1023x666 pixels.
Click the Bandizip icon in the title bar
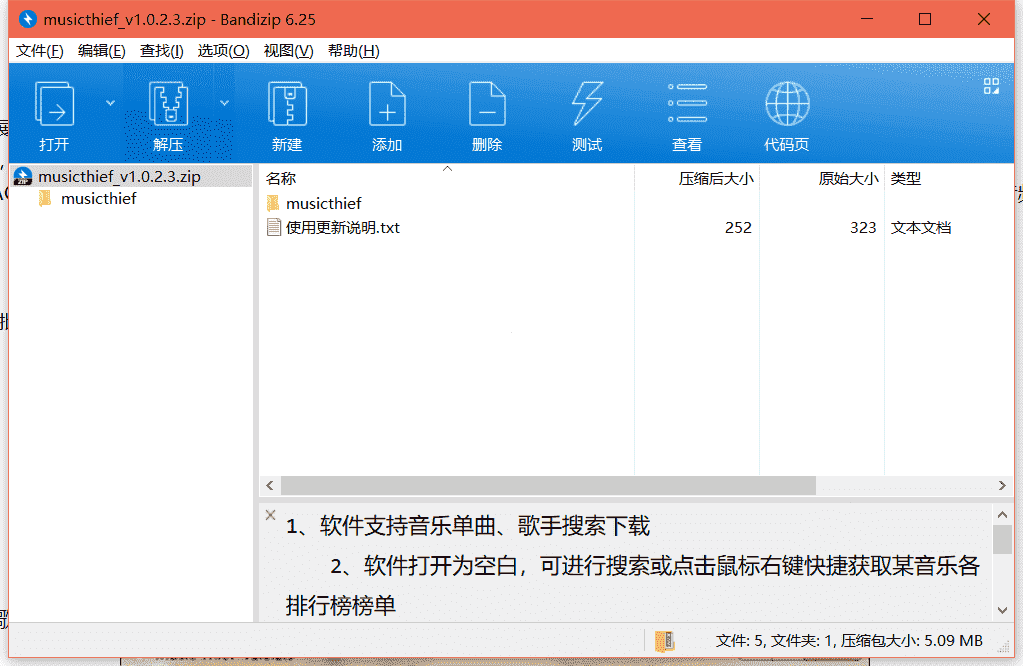[x=28, y=20]
